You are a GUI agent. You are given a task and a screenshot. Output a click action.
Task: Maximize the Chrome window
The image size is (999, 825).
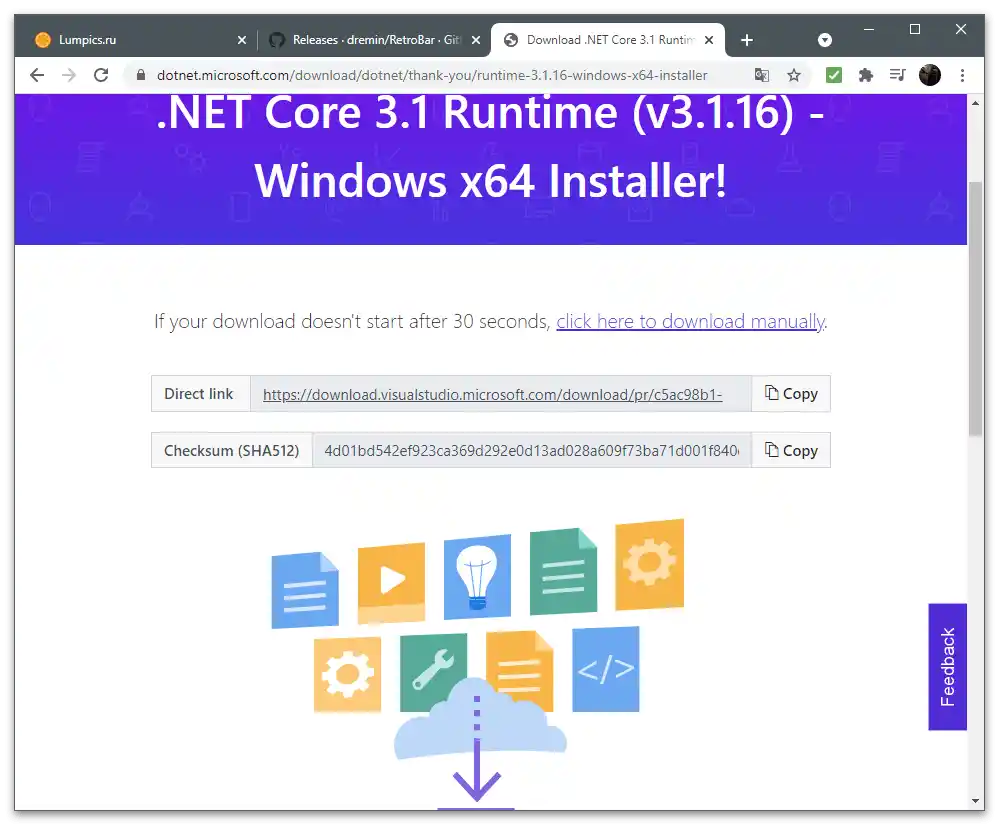click(914, 29)
